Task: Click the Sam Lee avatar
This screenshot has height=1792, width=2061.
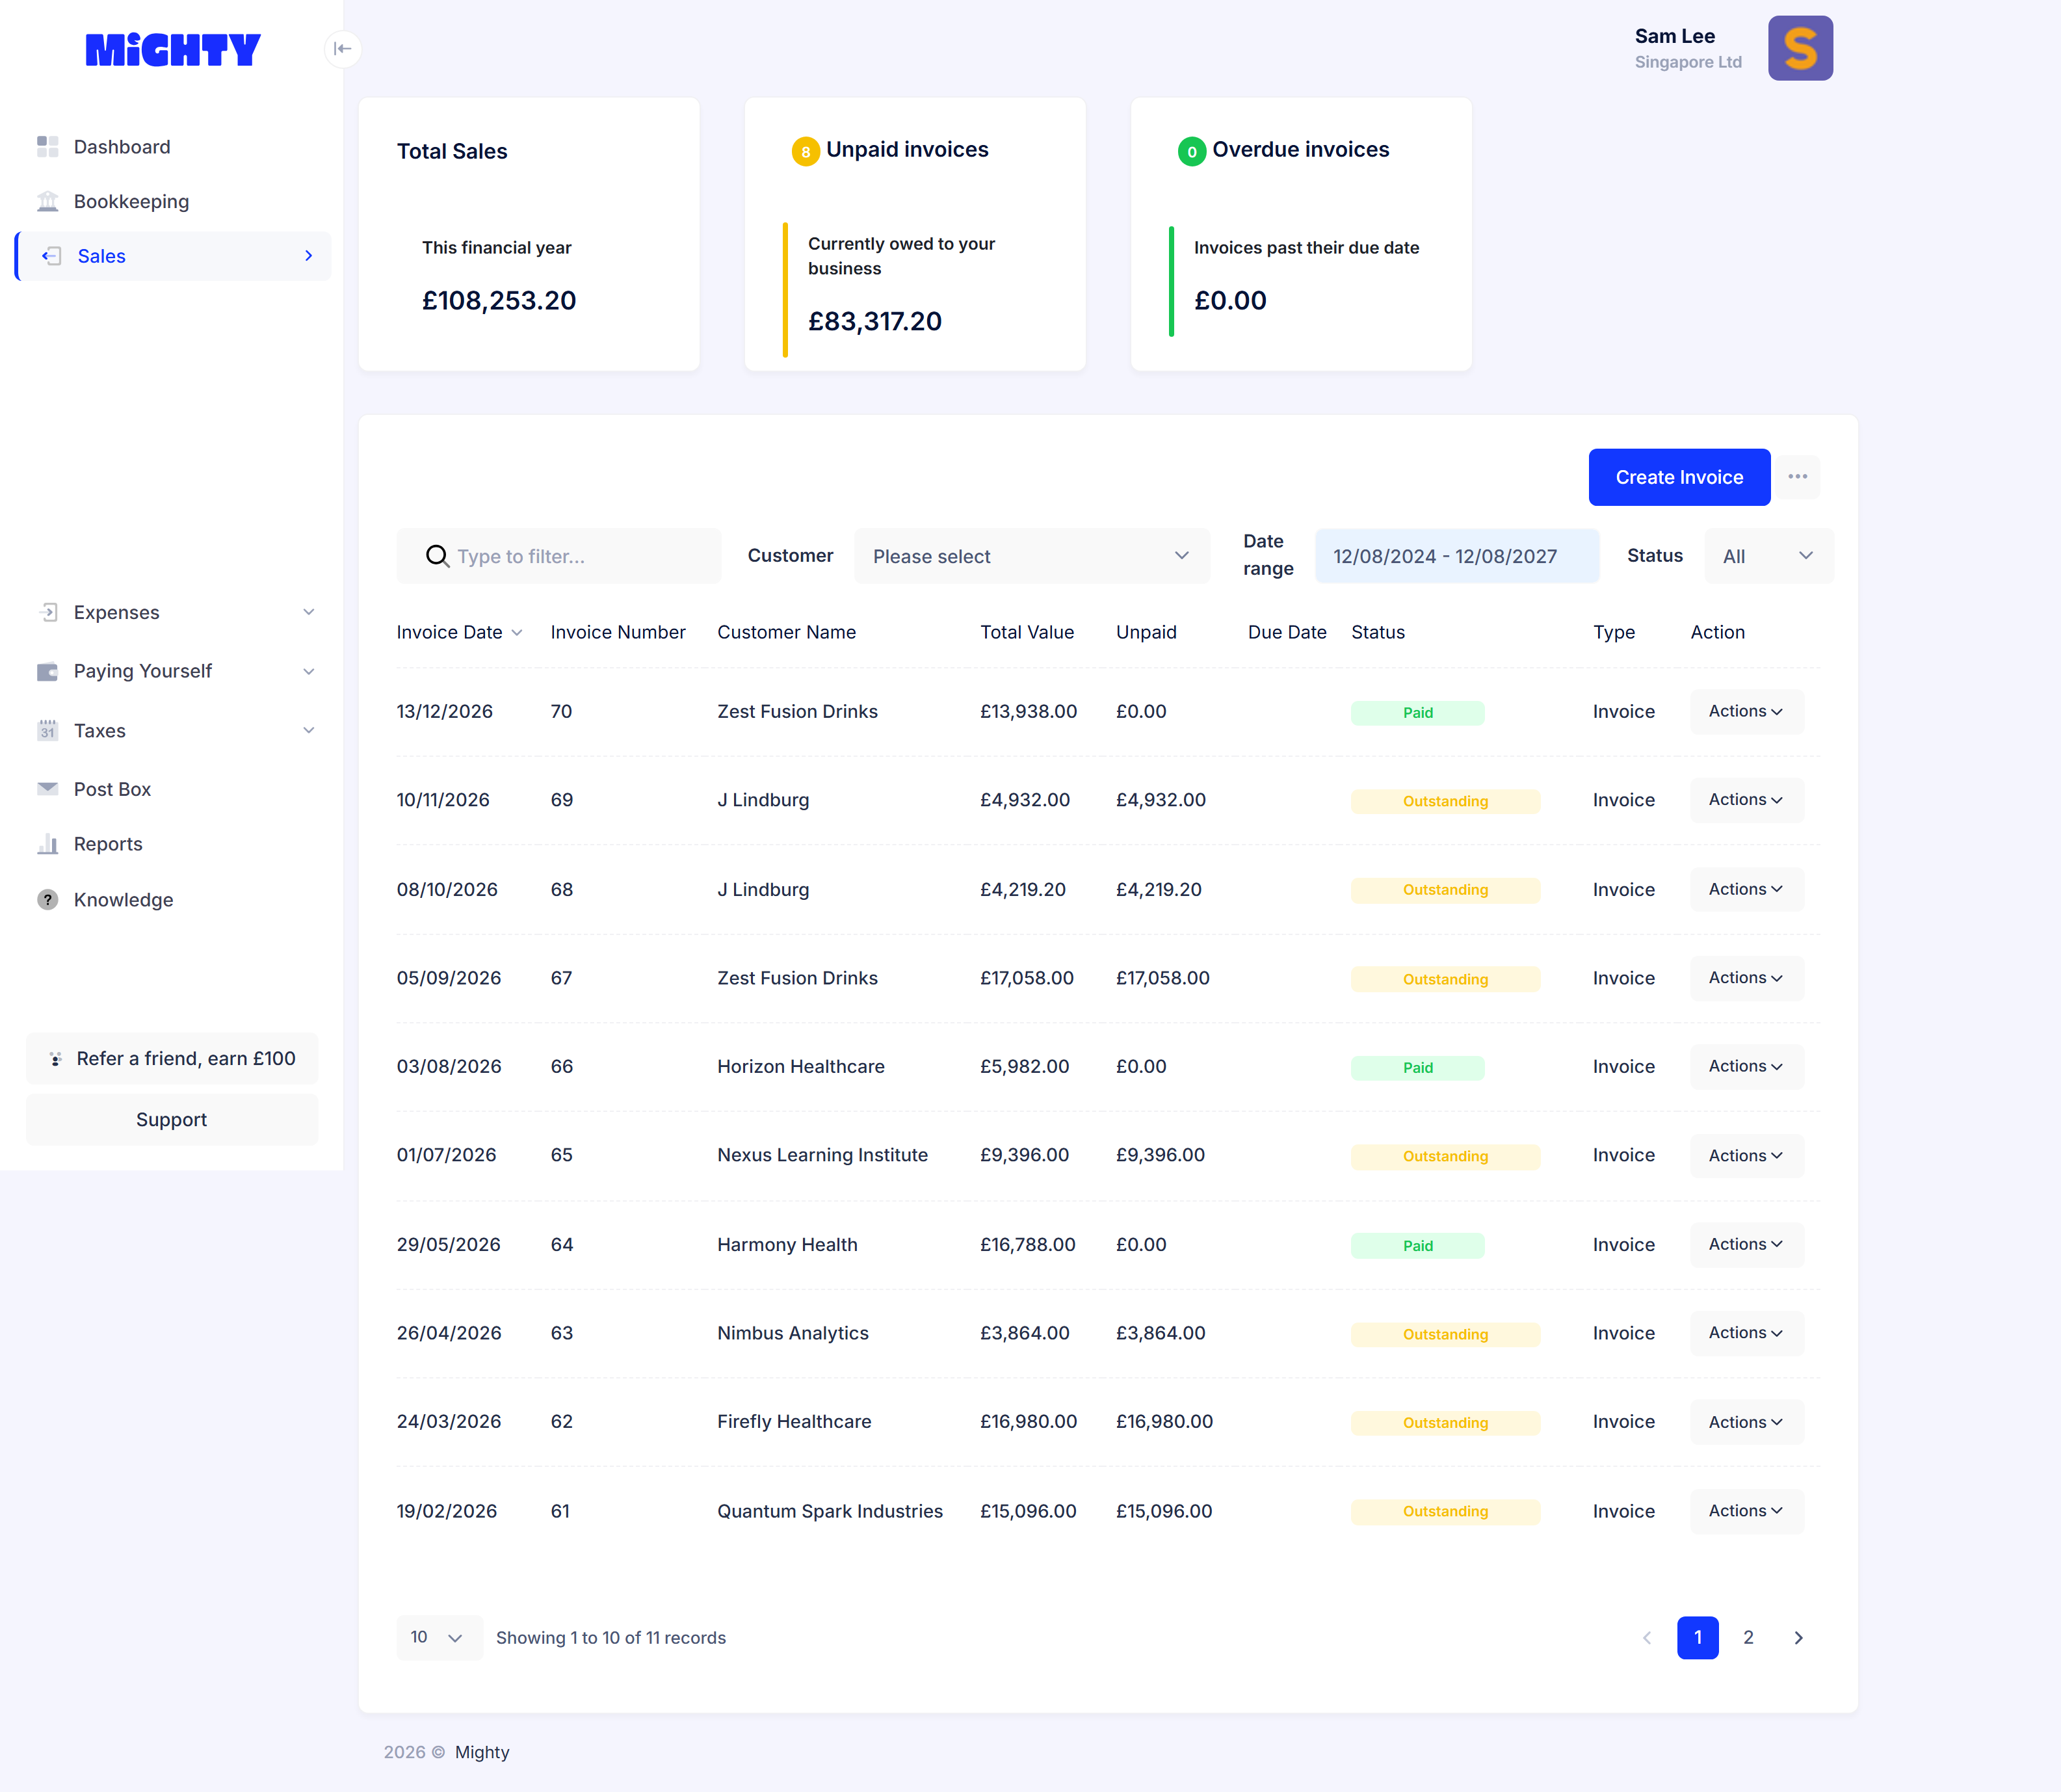Action: pyautogui.click(x=1800, y=48)
